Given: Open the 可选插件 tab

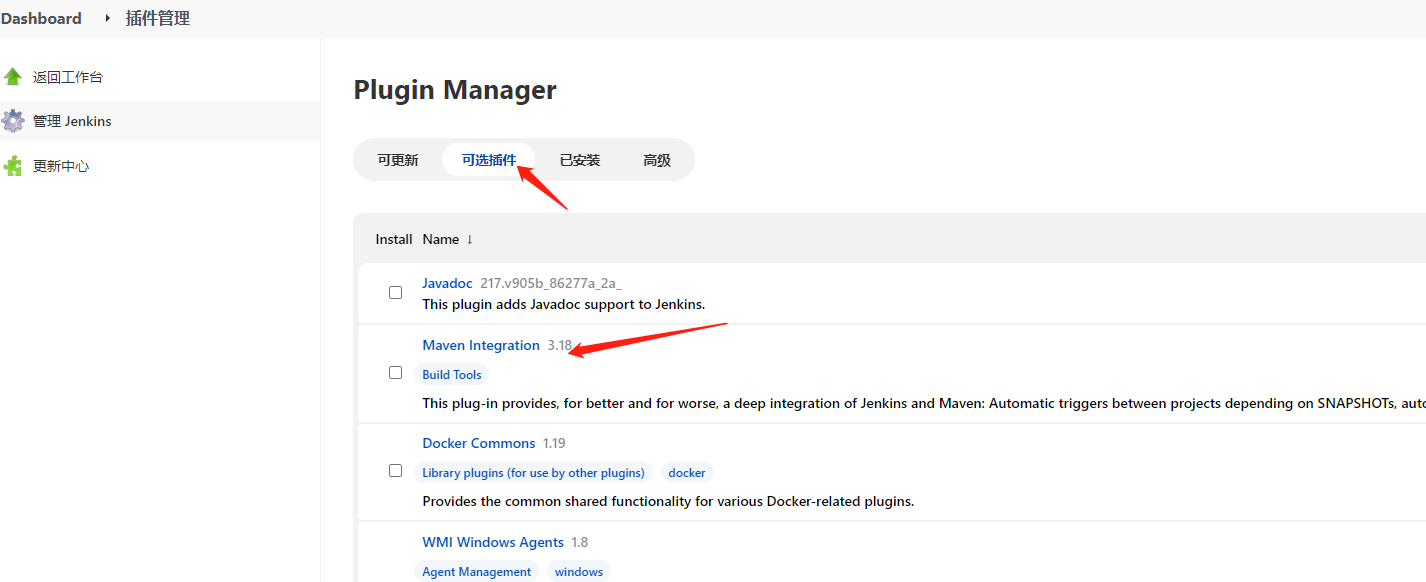Looking at the screenshot, I should pos(489,160).
